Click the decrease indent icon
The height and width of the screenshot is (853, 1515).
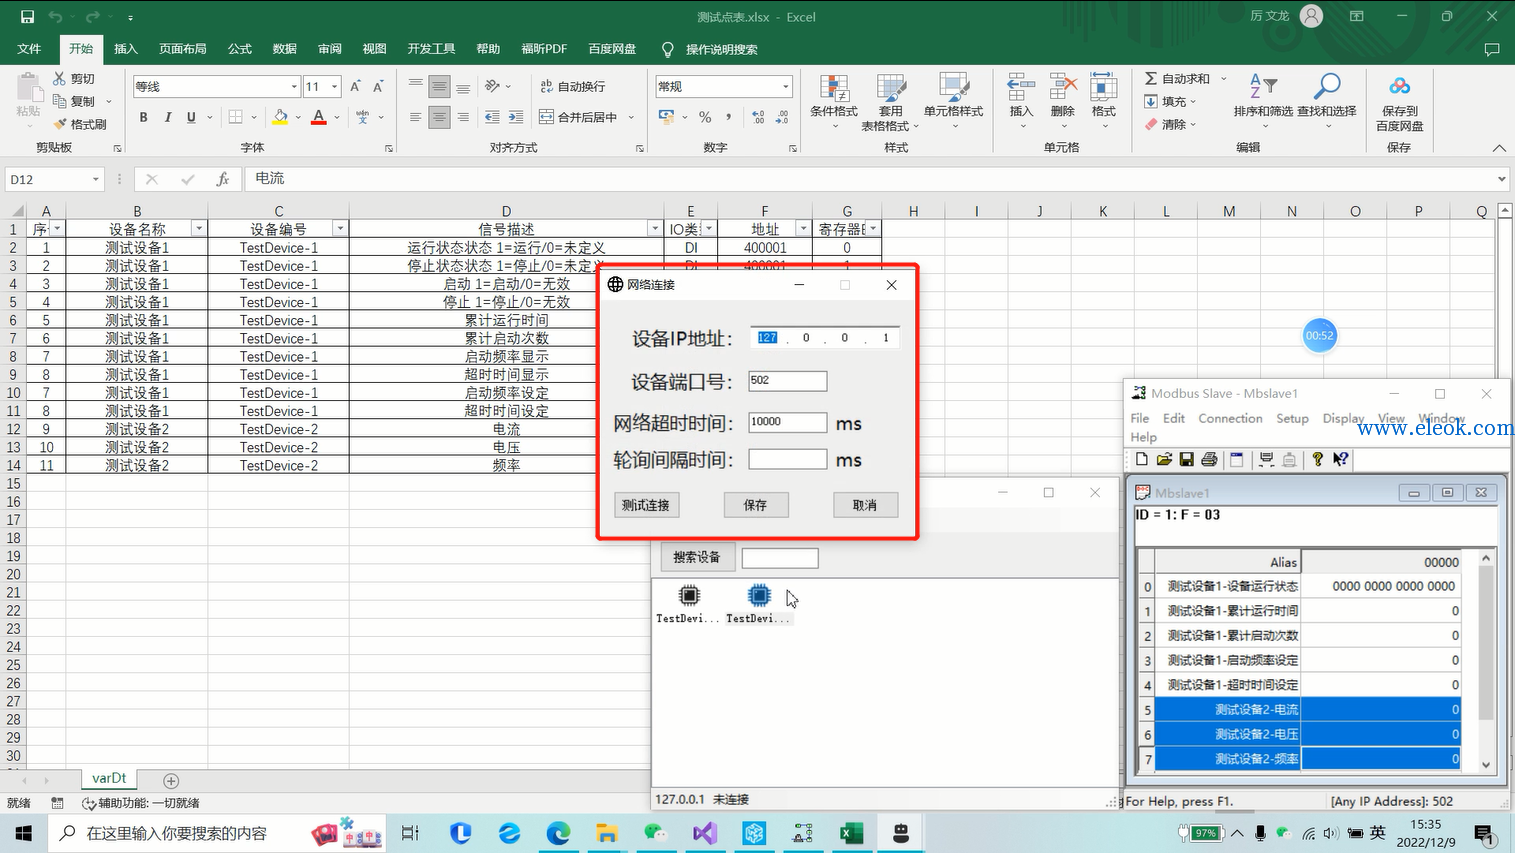[x=492, y=117]
